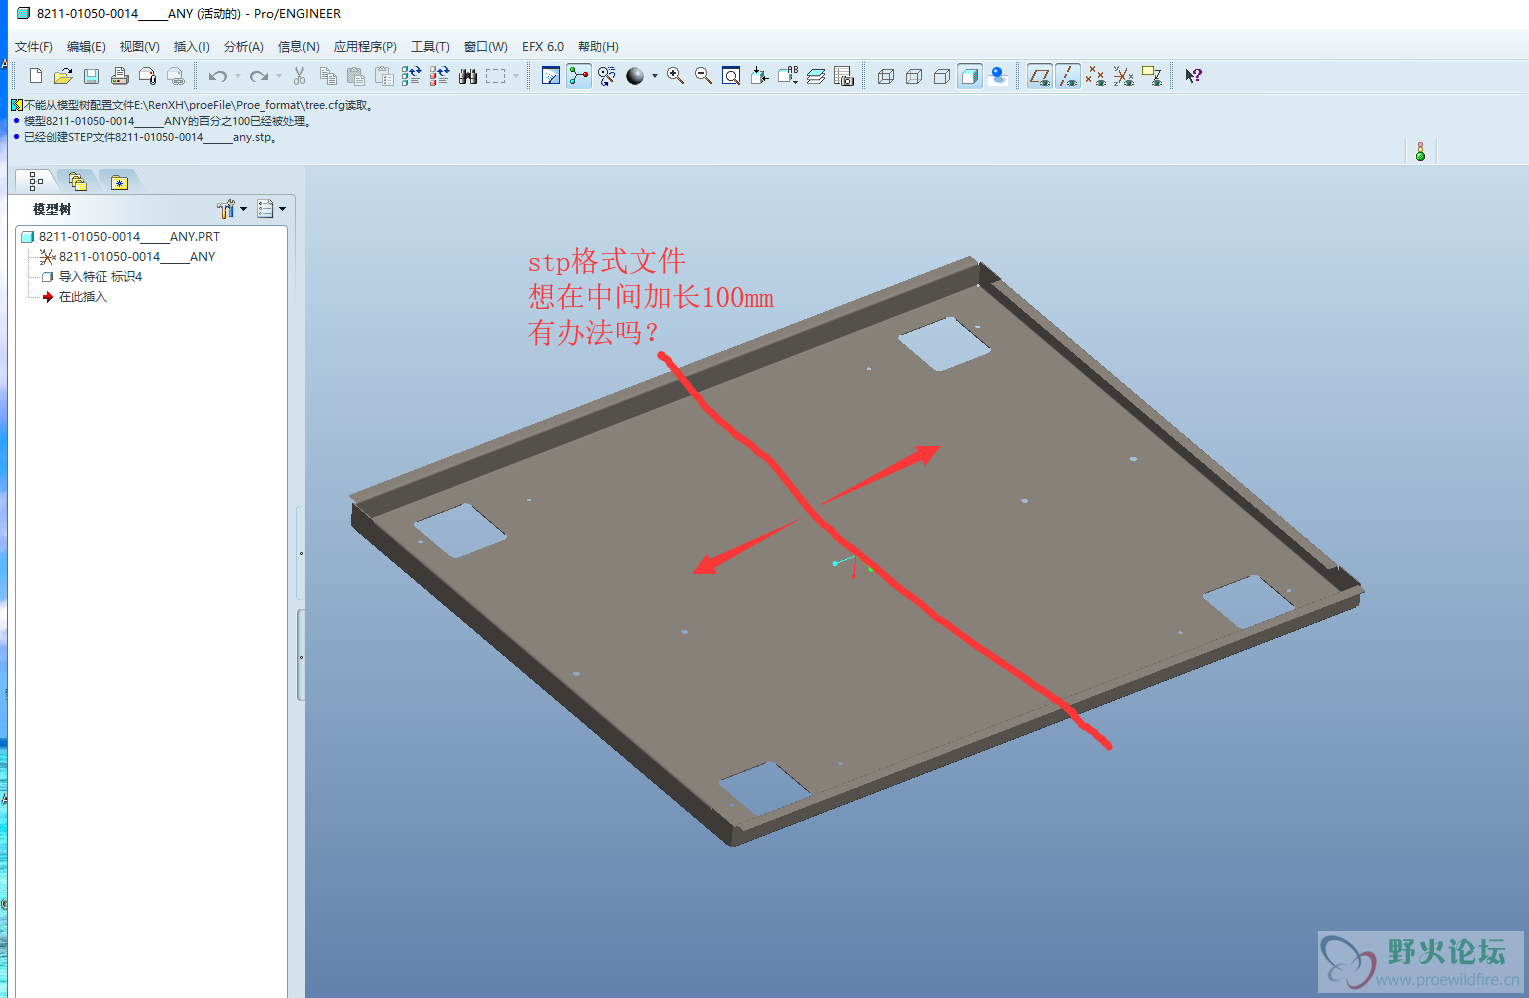Toggle datum axes visibility
The height and width of the screenshot is (998, 1529).
click(1068, 76)
